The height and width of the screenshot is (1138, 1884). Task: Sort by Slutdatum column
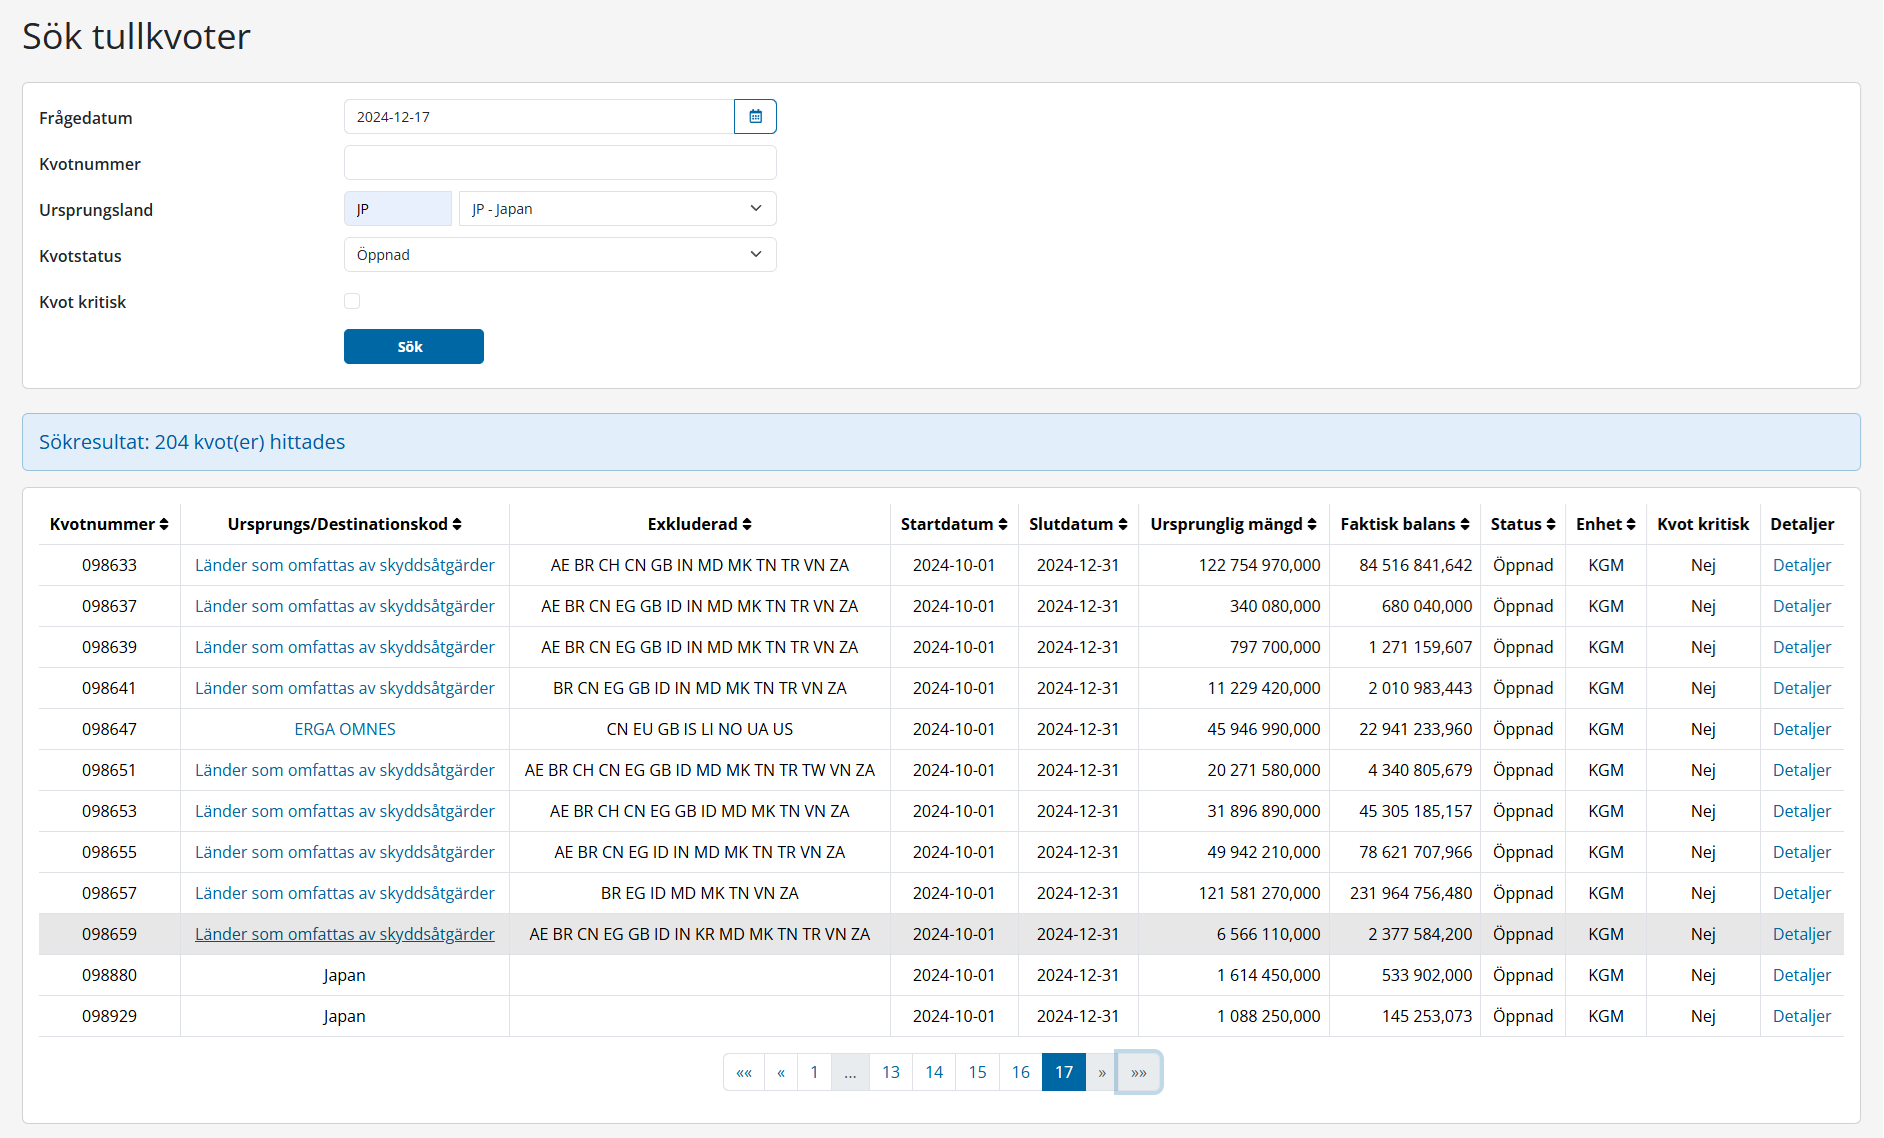[1077, 524]
